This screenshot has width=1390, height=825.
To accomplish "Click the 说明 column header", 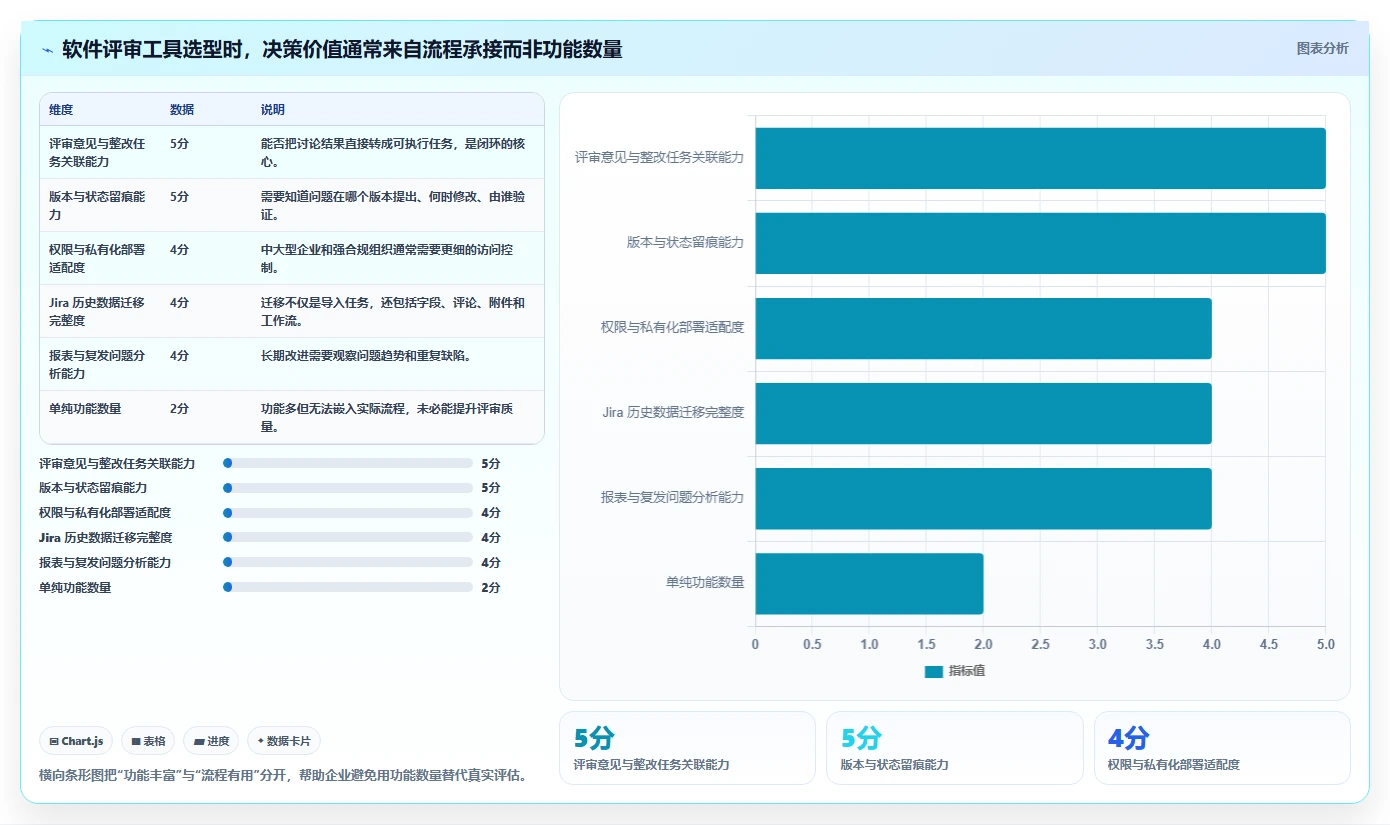I will [273, 110].
